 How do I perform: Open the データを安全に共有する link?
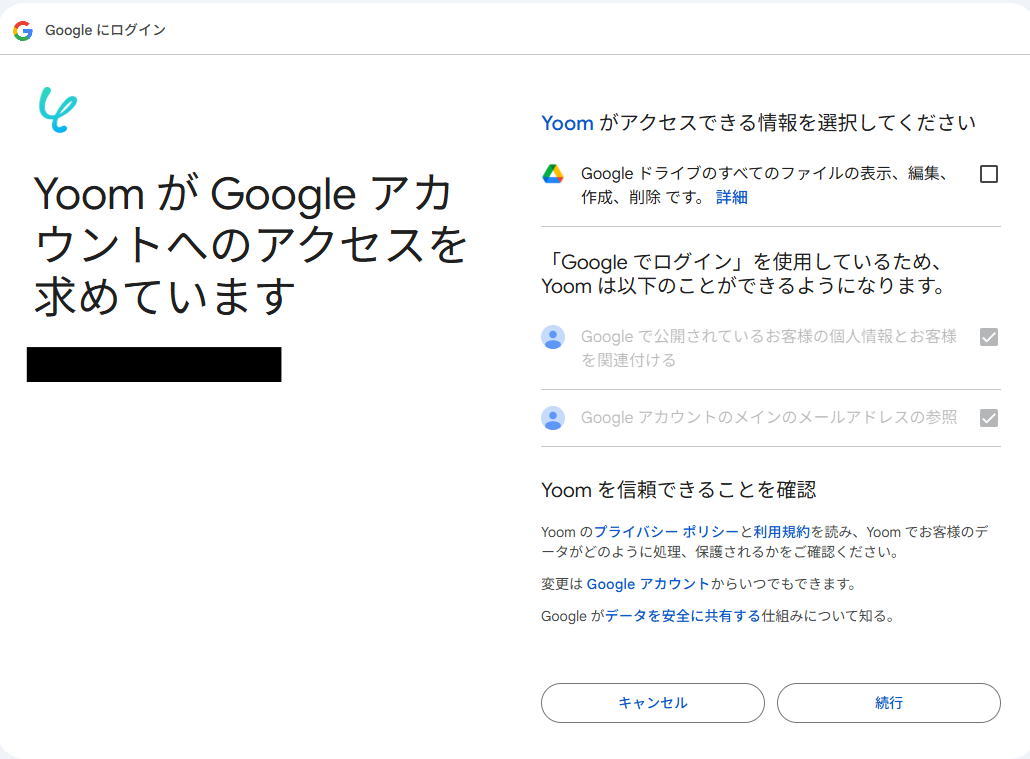682,616
